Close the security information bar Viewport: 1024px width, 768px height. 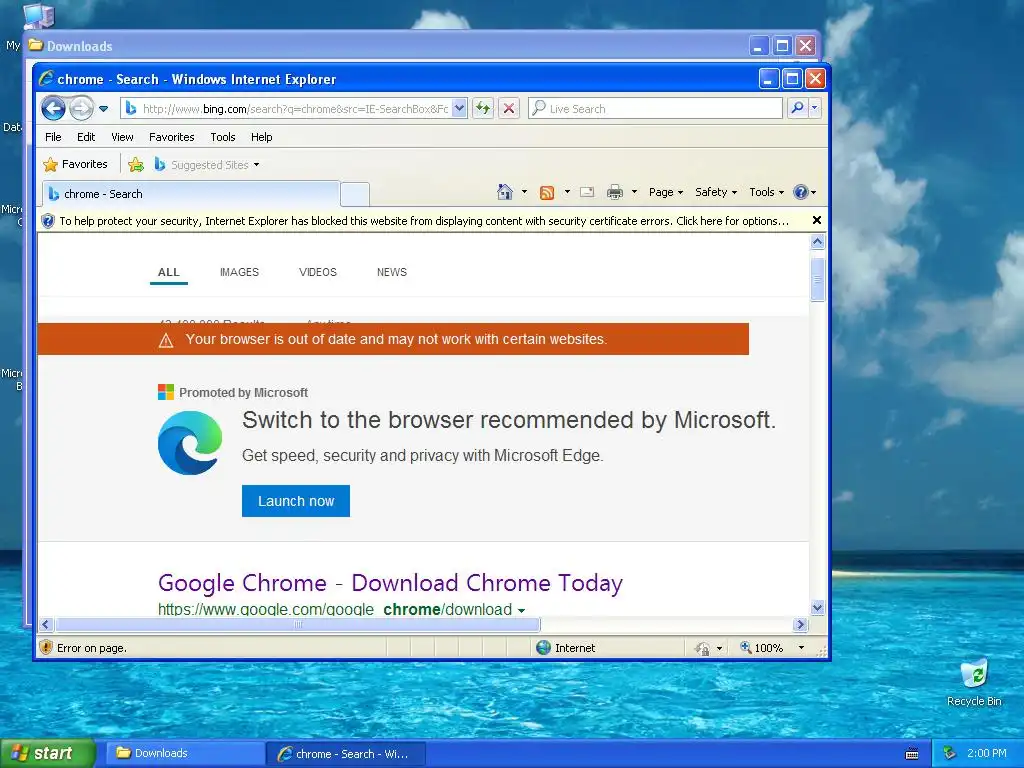[x=816, y=220]
